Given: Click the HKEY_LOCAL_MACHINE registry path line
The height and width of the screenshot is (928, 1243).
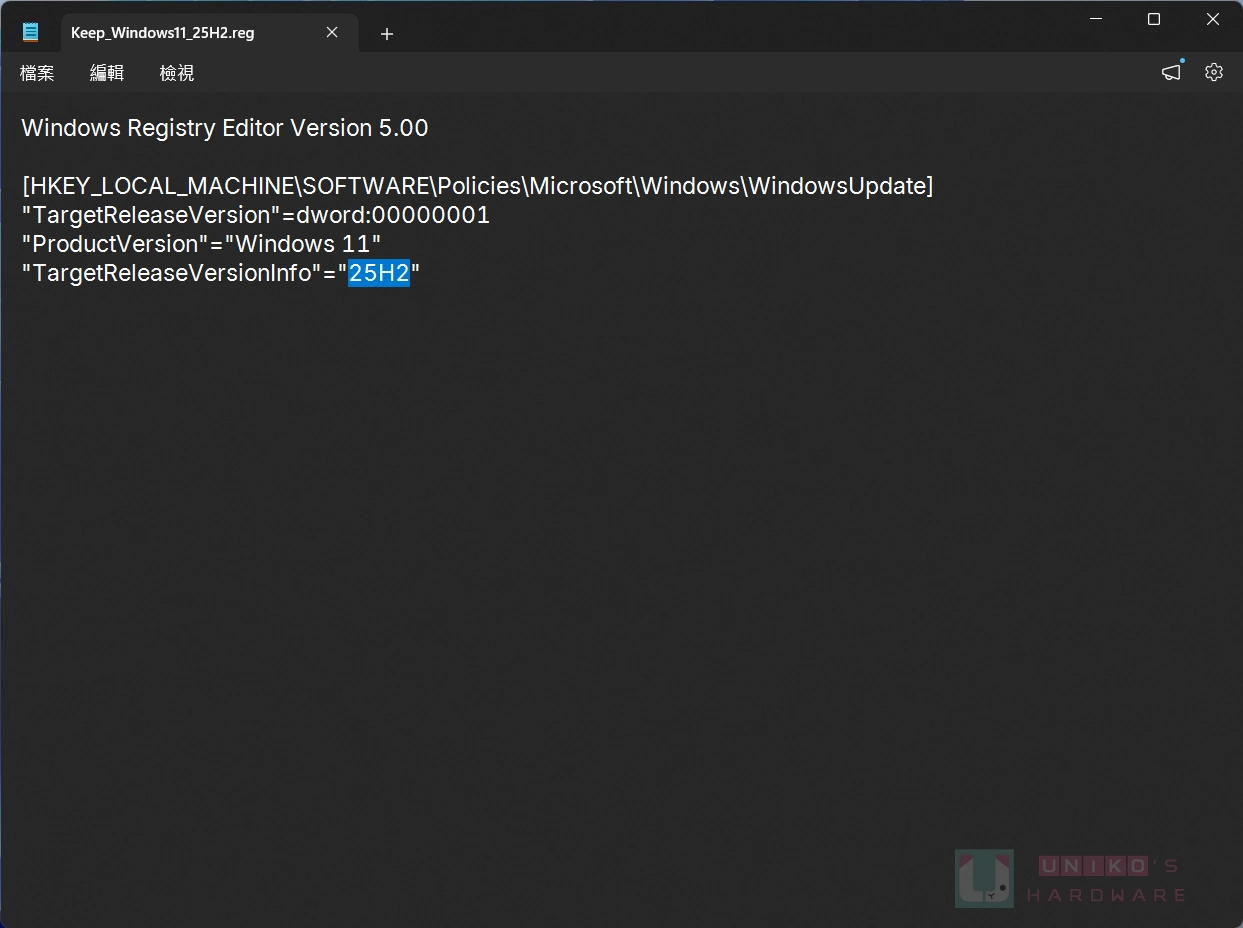Looking at the screenshot, I should pos(477,186).
